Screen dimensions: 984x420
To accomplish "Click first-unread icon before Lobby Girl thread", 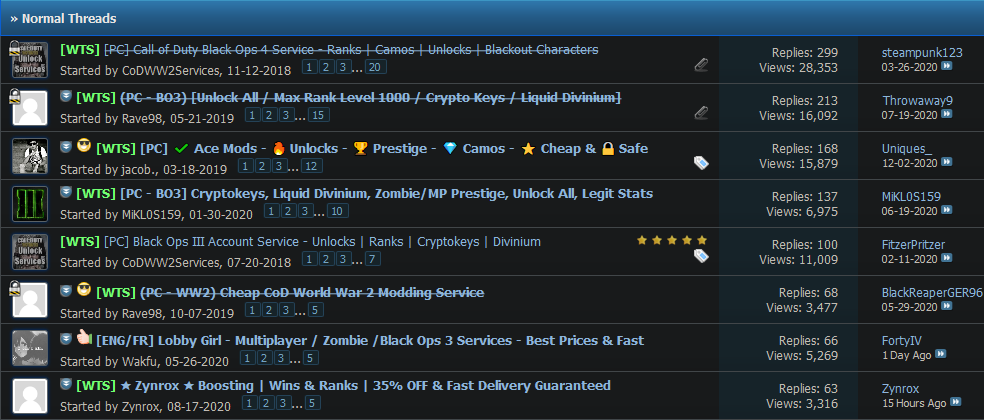I will pyautogui.click(x=66, y=339).
